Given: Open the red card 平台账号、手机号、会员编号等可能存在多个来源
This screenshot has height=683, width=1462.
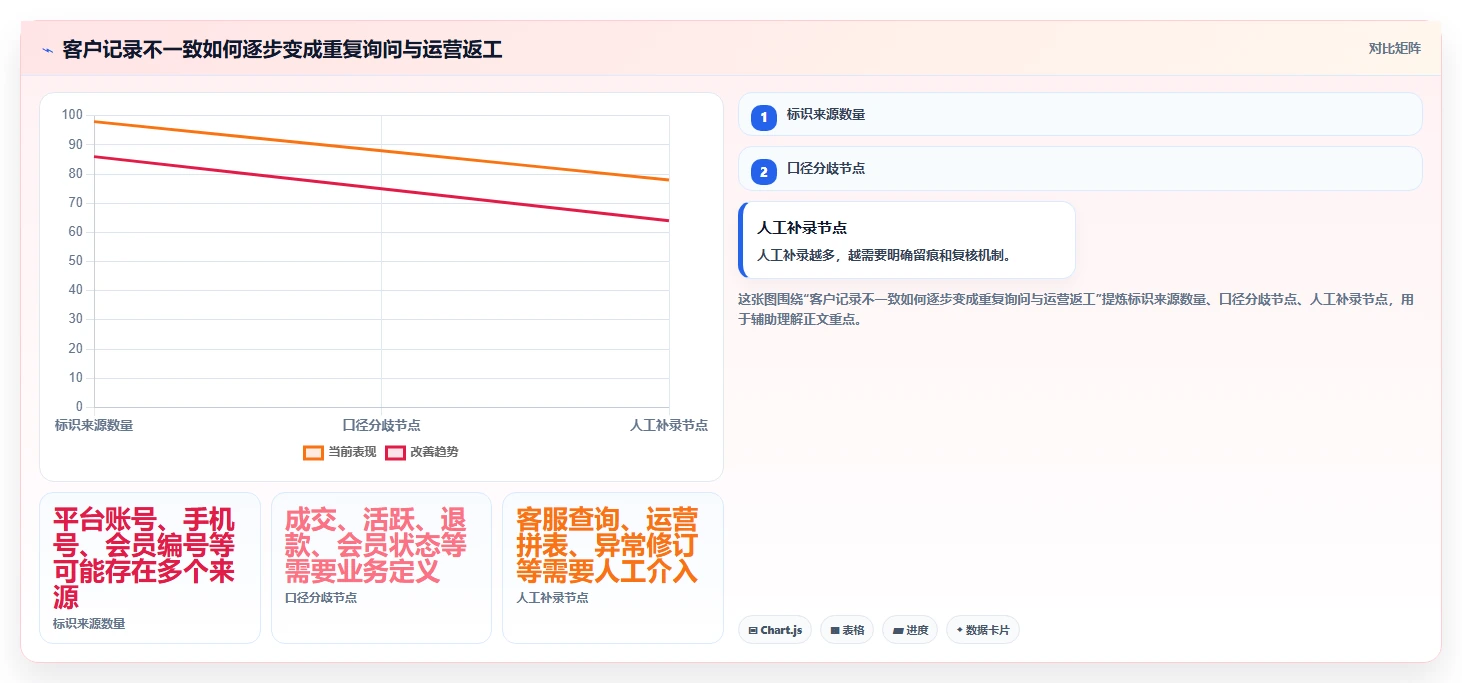Looking at the screenshot, I should [150, 568].
